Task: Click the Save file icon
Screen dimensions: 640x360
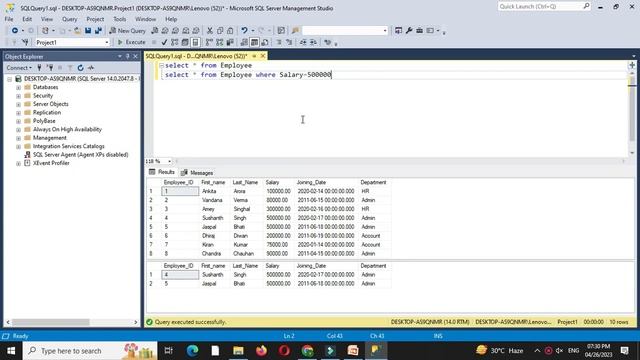Action: click(x=88, y=31)
